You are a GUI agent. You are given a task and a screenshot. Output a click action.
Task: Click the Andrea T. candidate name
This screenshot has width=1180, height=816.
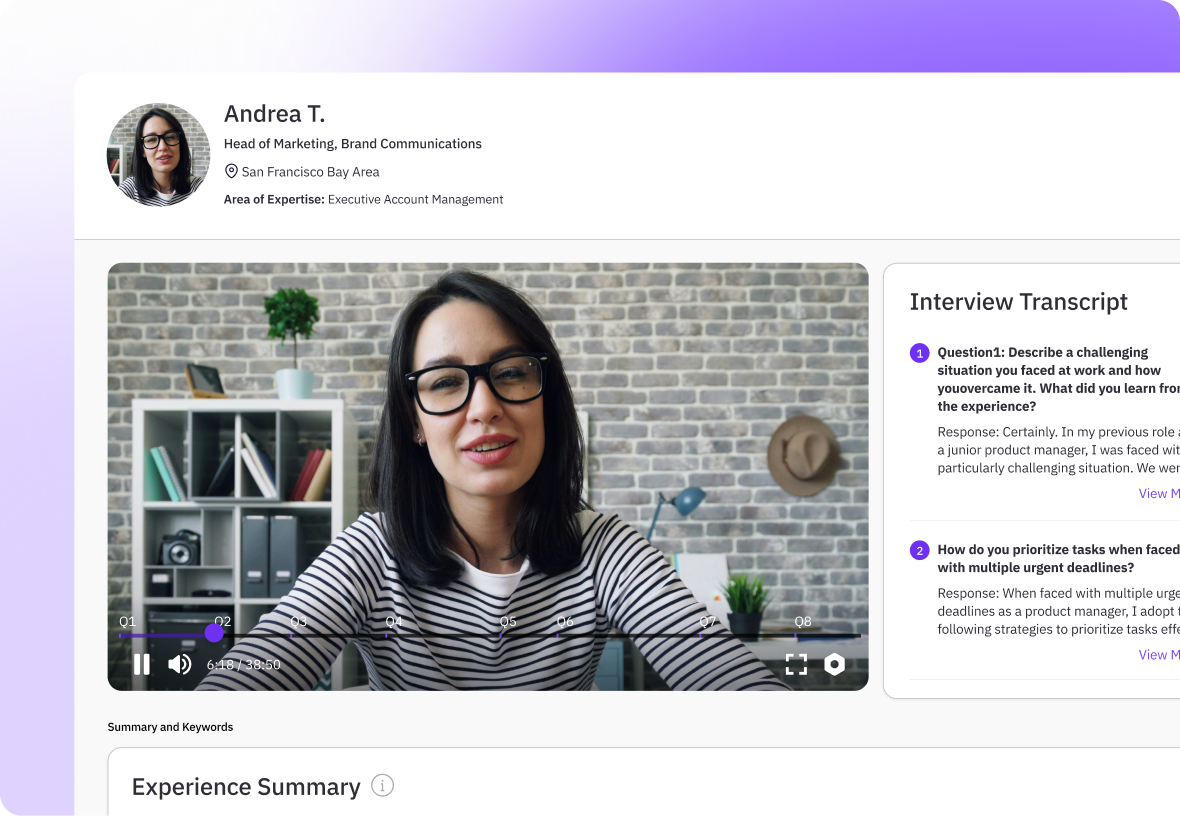(274, 114)
